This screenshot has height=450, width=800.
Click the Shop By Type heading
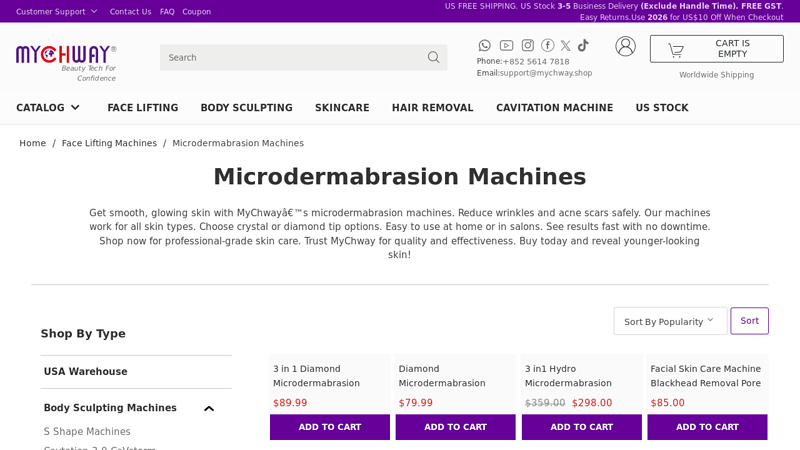tap(83, 334)
